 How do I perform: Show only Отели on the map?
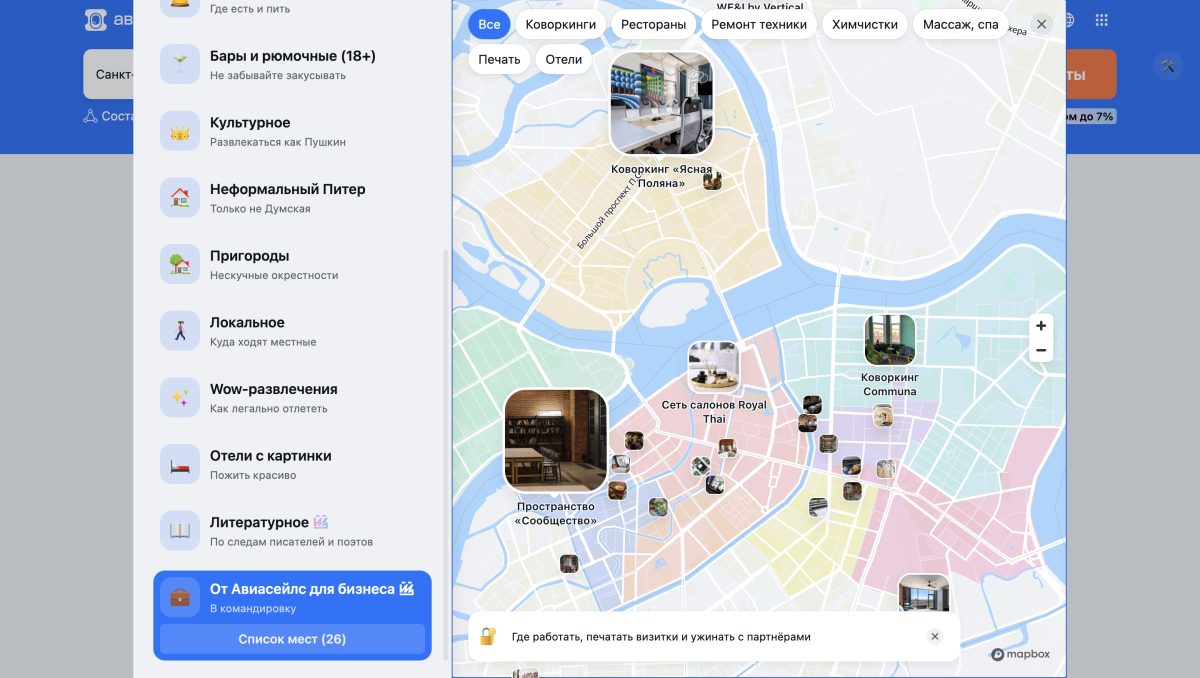click(564, 59)
